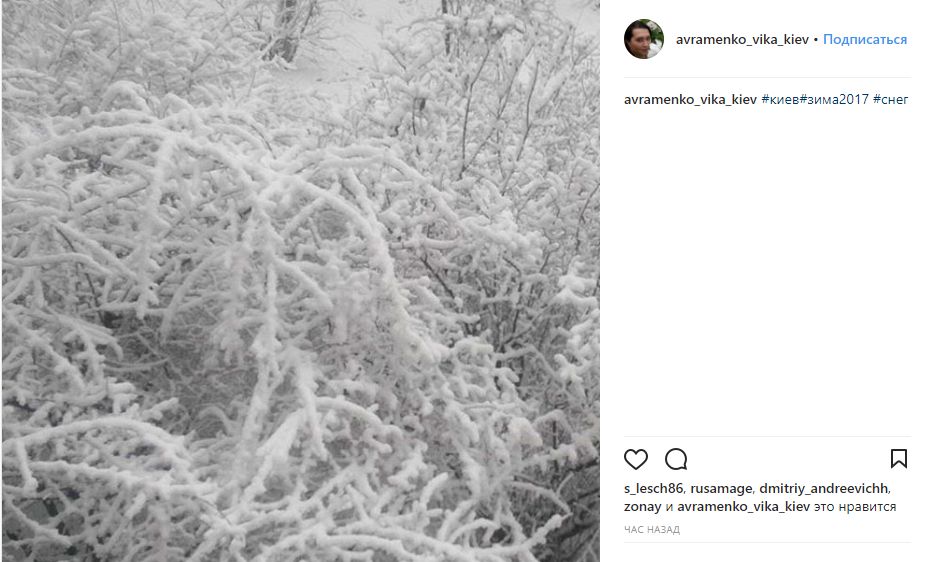The width and height of the screenshot is (930, 562).
Task: View liker zonay profile
Action: point(642,506)
